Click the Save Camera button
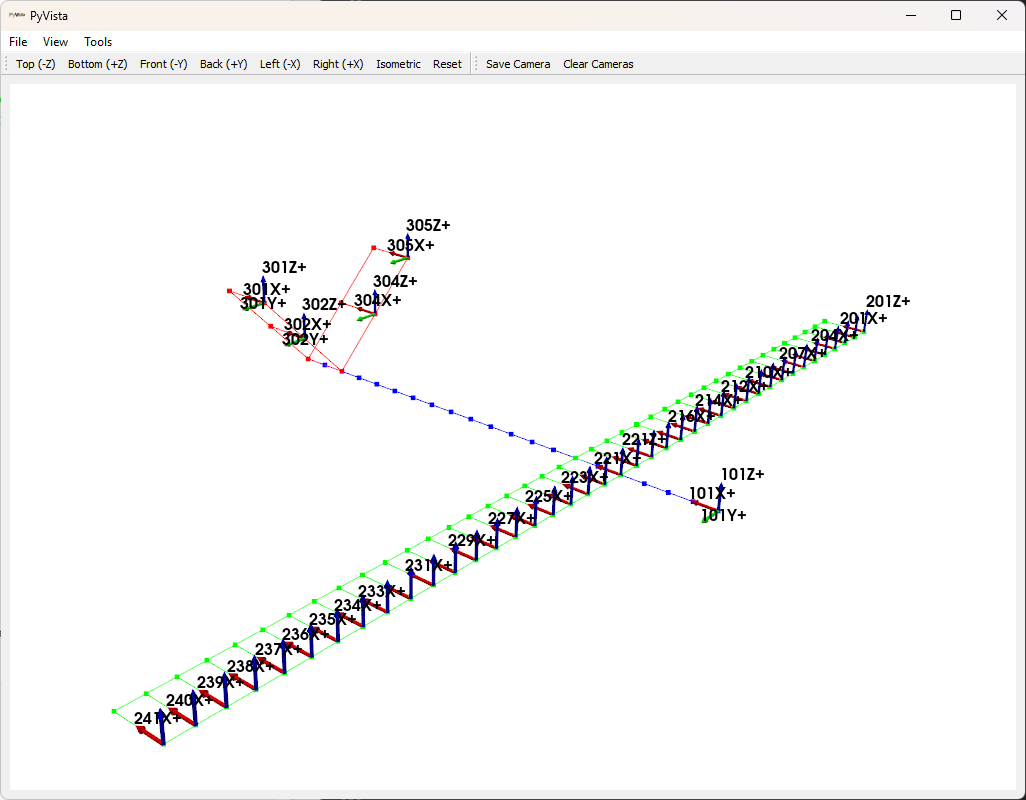 coord(518,64)
